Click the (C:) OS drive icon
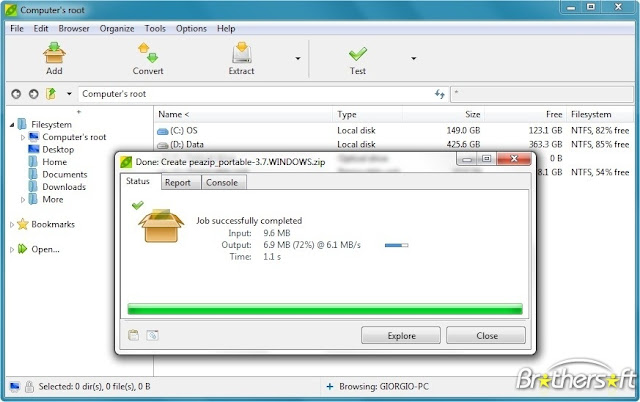 163,131
